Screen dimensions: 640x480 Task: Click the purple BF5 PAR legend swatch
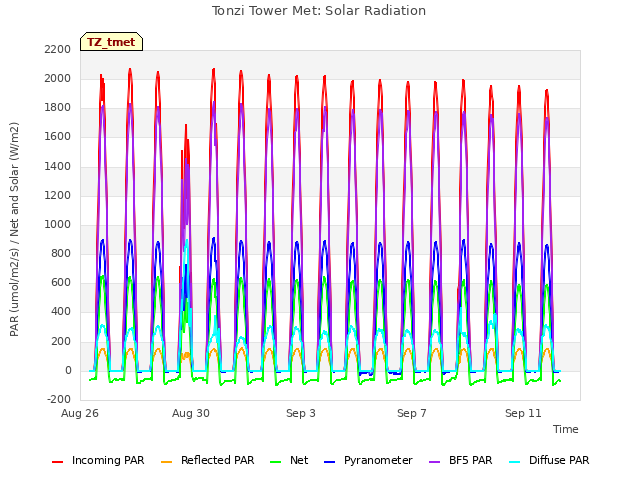435,462
